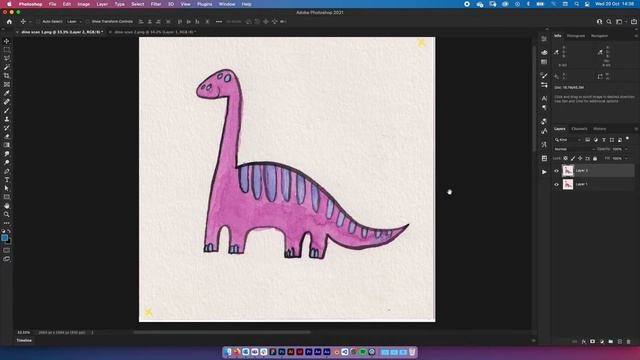Select the Dodge tool
Screen dimensions: 640x360
[7, 162]
